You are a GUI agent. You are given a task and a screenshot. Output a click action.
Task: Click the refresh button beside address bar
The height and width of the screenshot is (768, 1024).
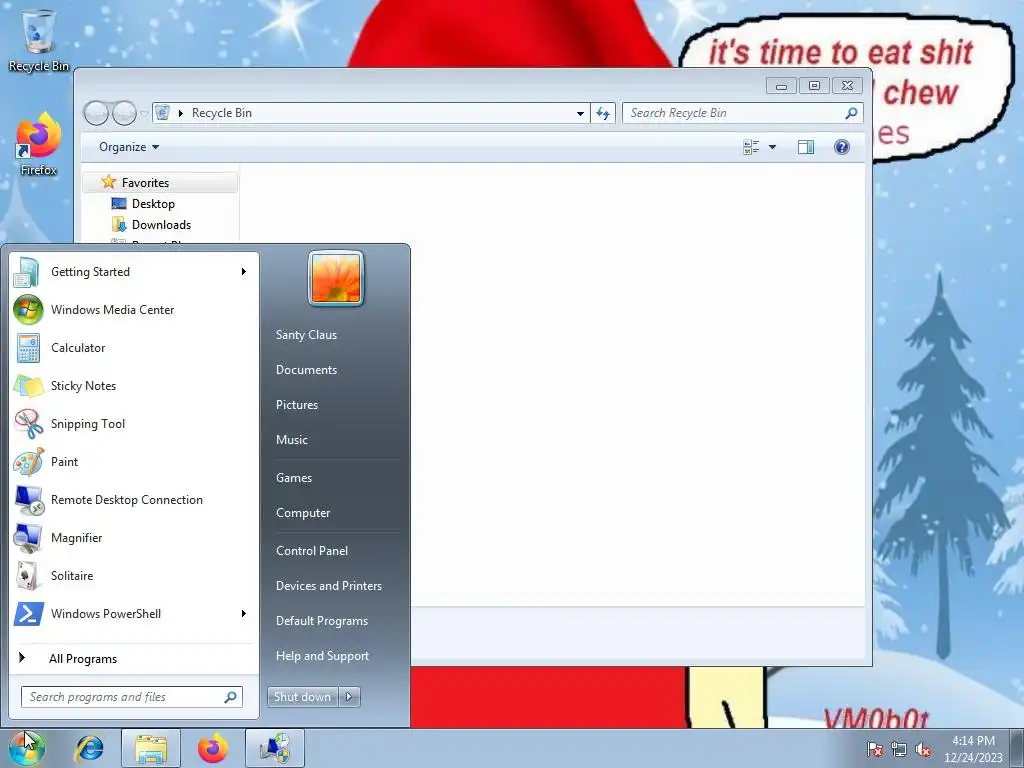pos(603,113)
